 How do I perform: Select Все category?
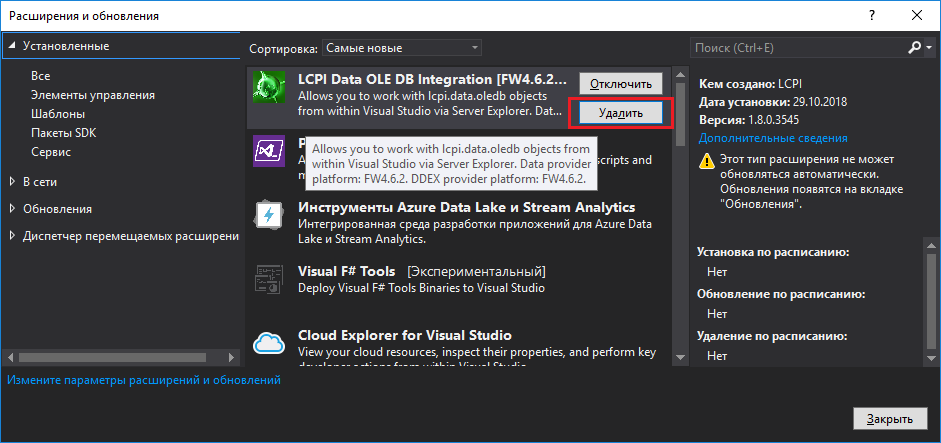40,76
